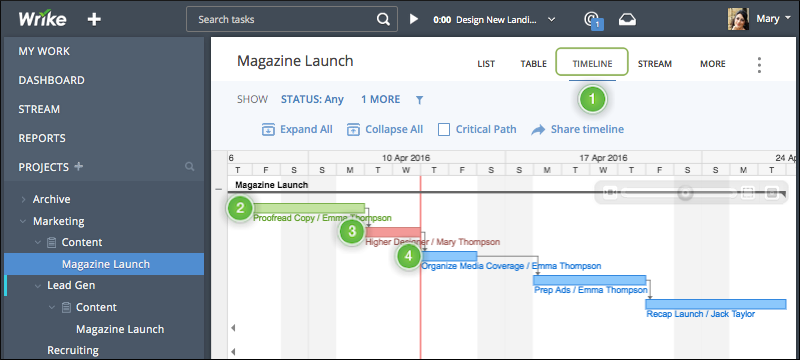
Task: Switch to the TIMELINE tab
Action: click(x=592, y=64)
